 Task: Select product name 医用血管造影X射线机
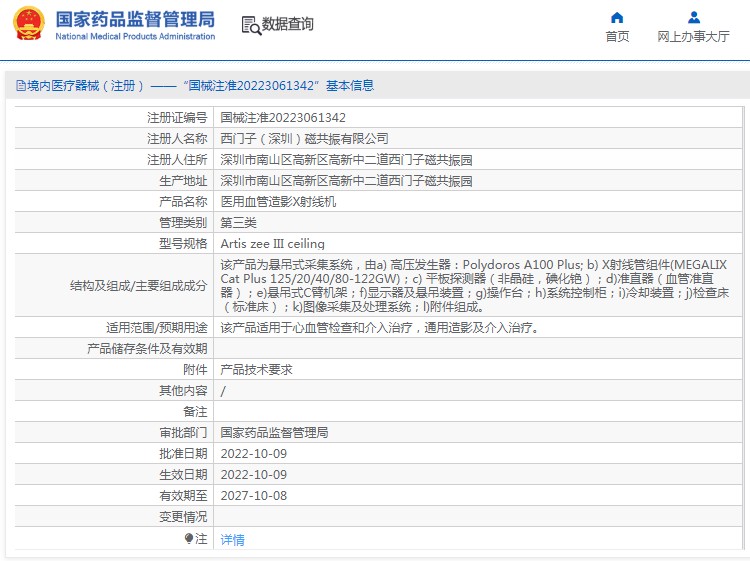(278, 202)
